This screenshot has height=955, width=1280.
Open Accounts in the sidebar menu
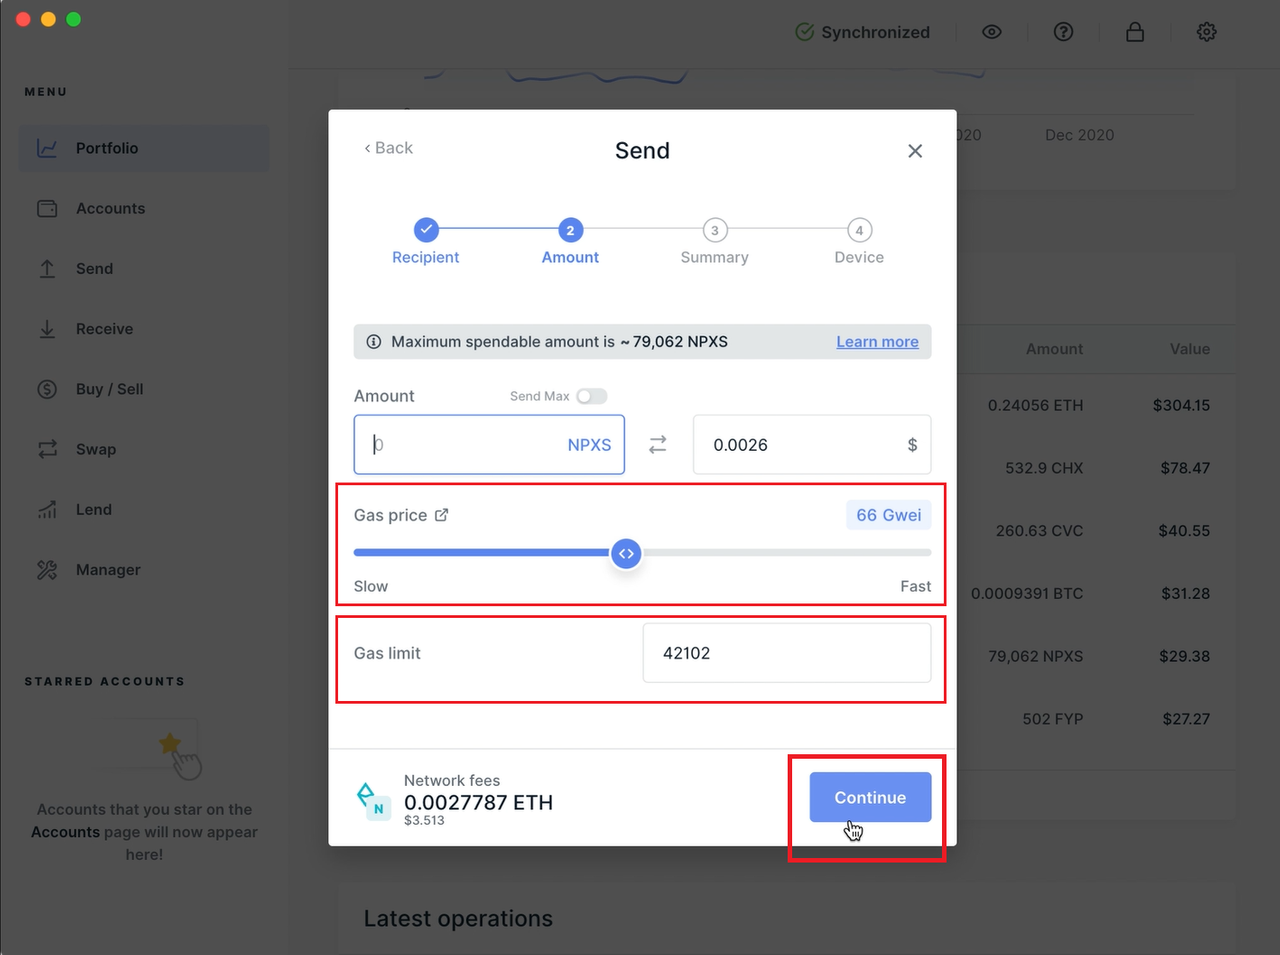coord(144,208)
